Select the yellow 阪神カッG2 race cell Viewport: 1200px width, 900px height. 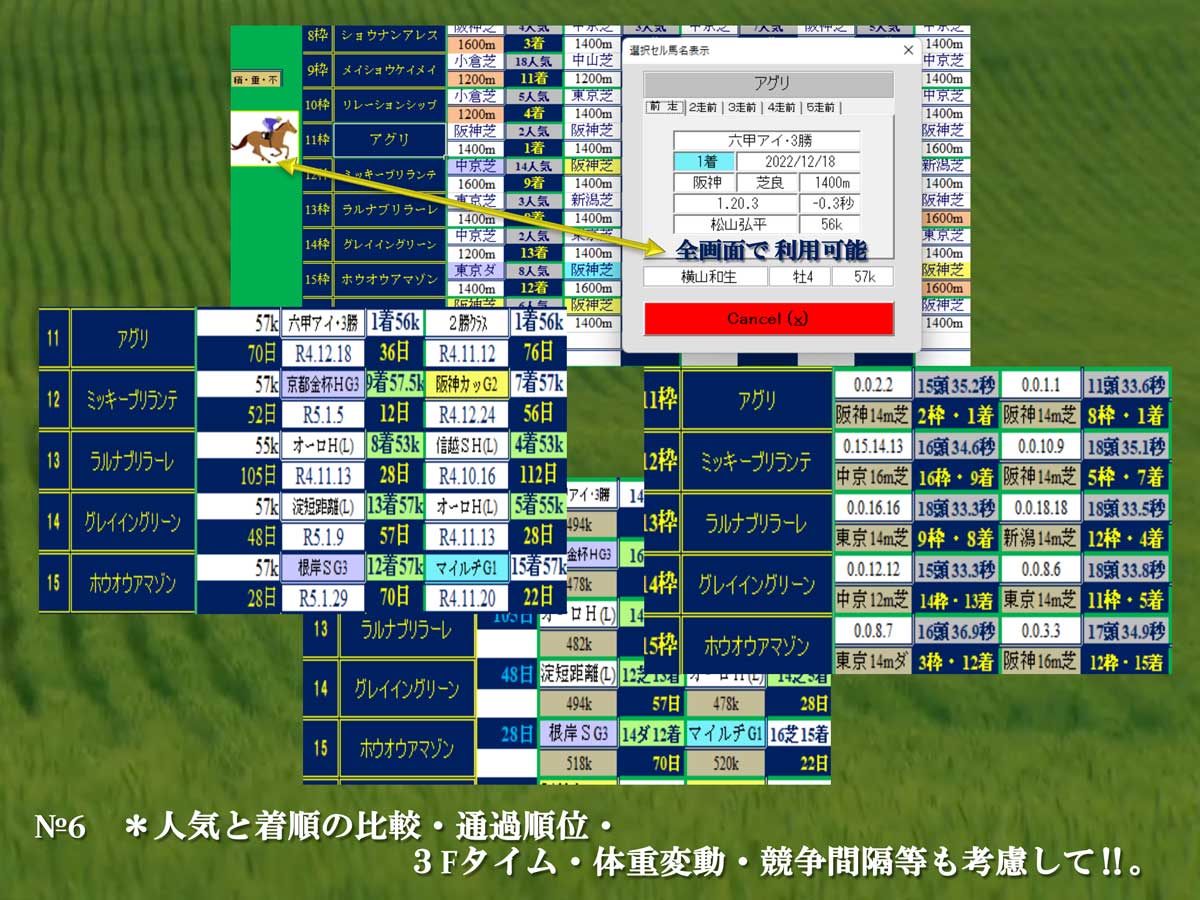[x=466, y=384]
